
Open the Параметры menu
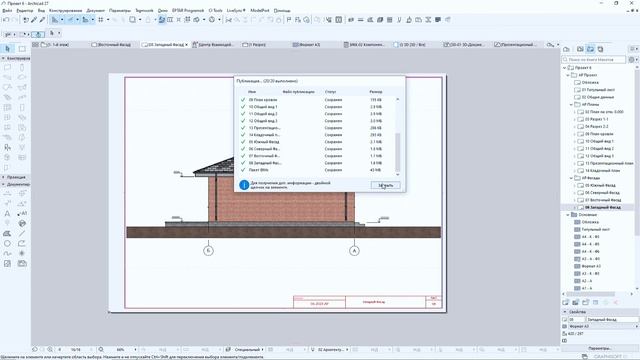click(120, 11)
